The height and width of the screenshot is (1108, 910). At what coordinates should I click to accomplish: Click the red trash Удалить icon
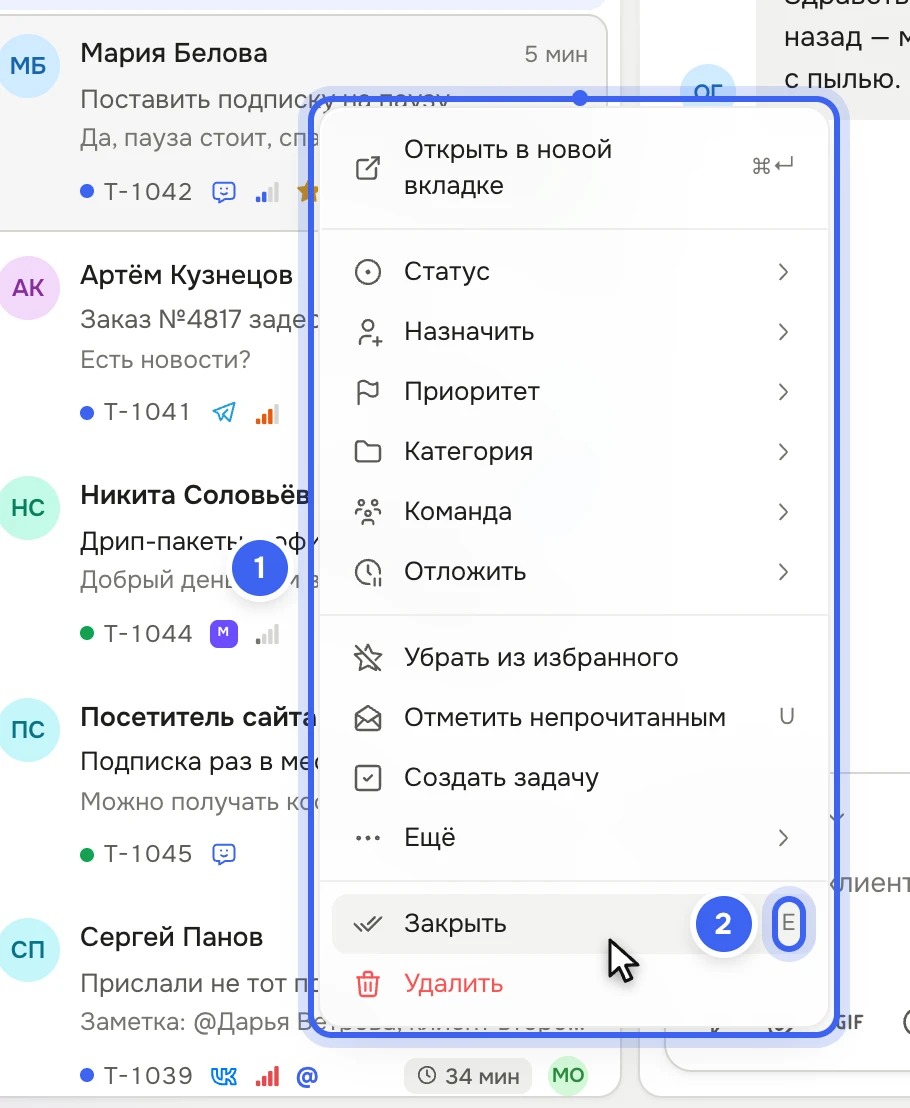[x=367, y=984]
